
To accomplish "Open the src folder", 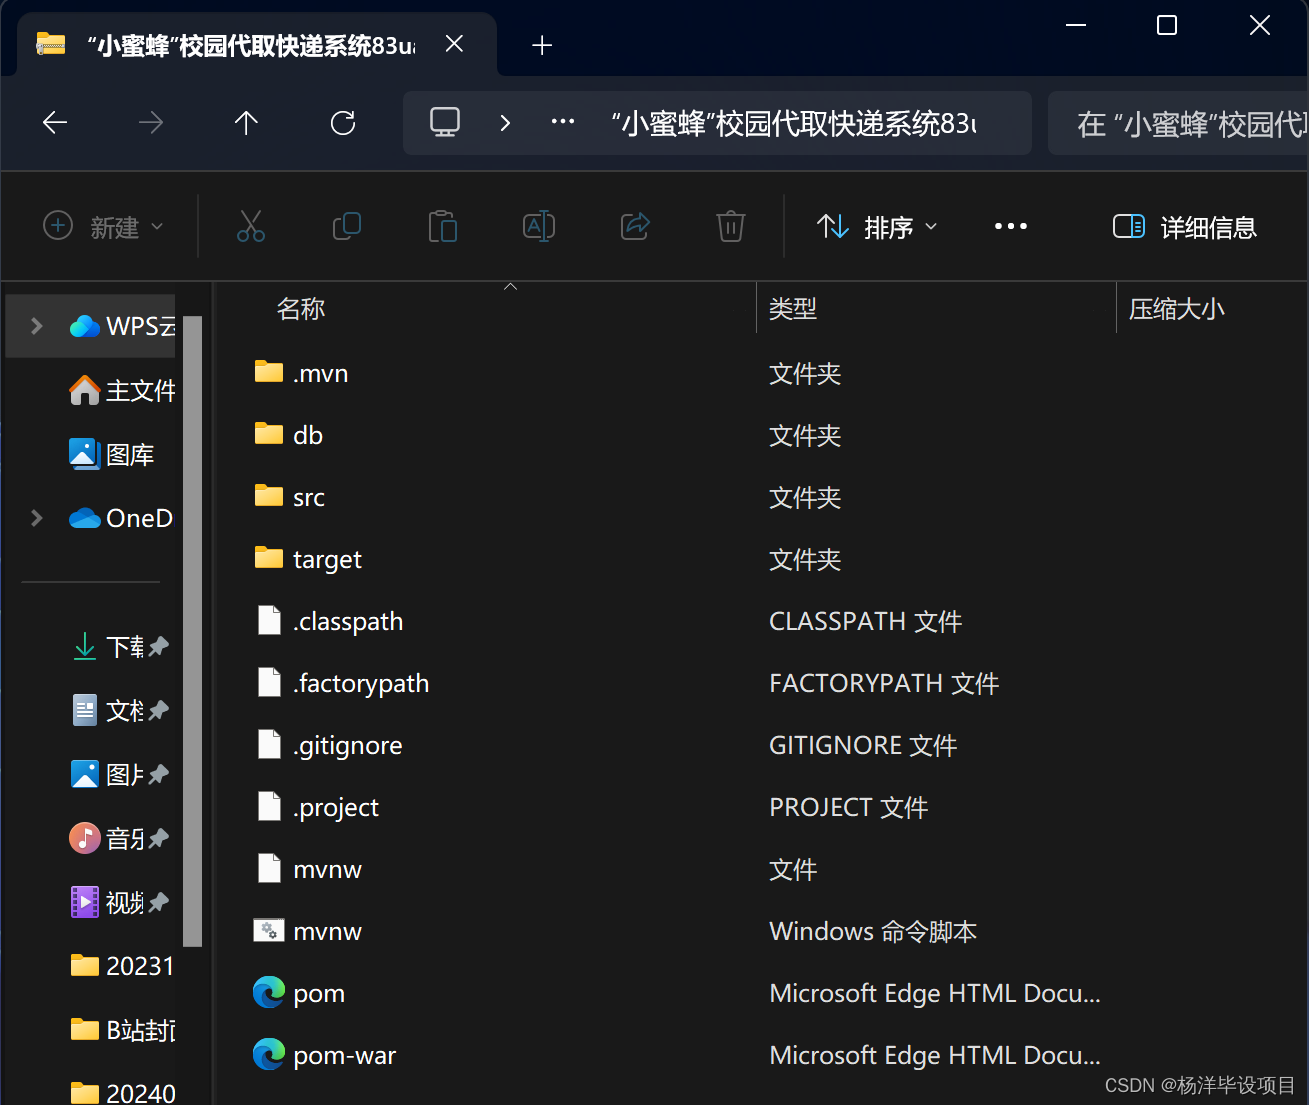I will pos(308,496).
